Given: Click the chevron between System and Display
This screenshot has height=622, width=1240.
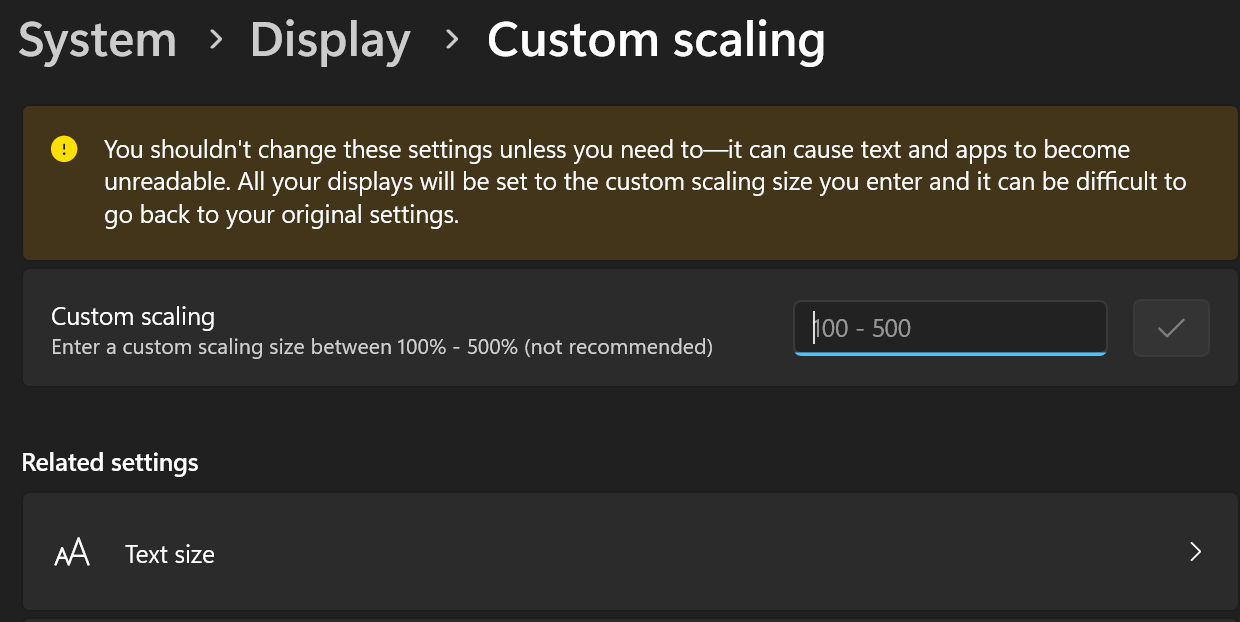Looking at the screenshot, I should coord(214,40).
